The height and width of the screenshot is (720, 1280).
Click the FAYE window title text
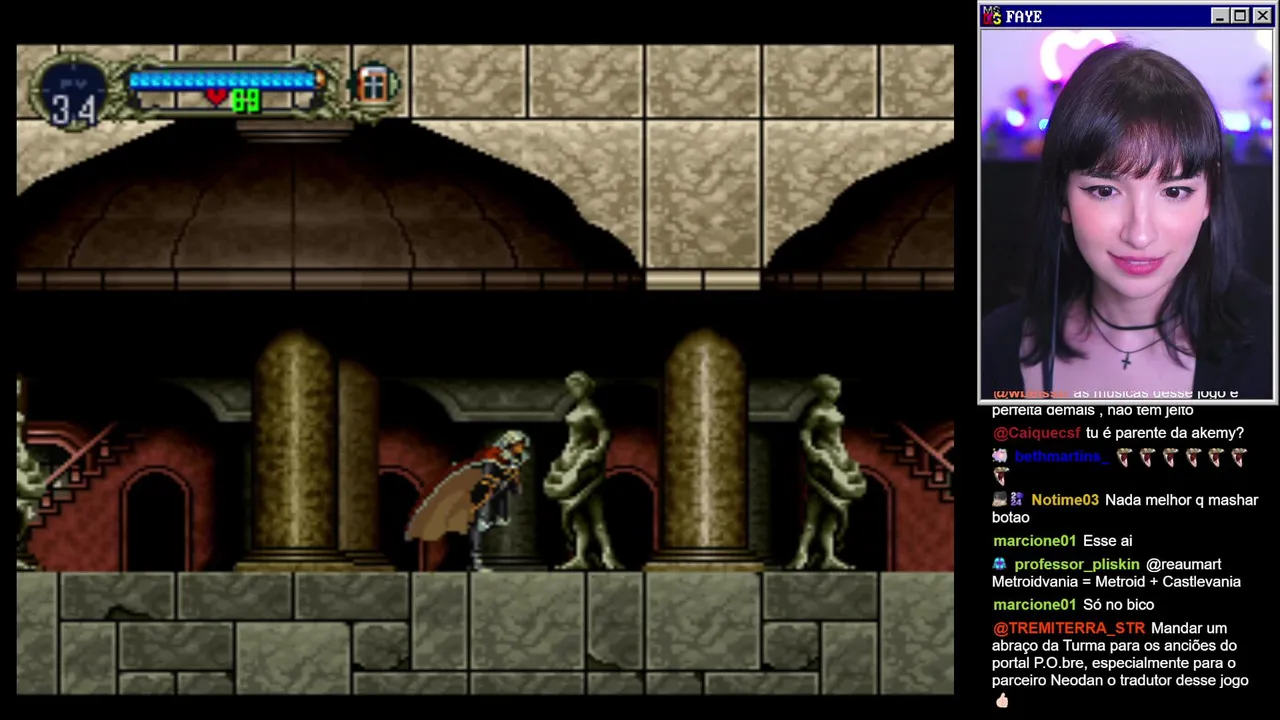coord(1024,16)
